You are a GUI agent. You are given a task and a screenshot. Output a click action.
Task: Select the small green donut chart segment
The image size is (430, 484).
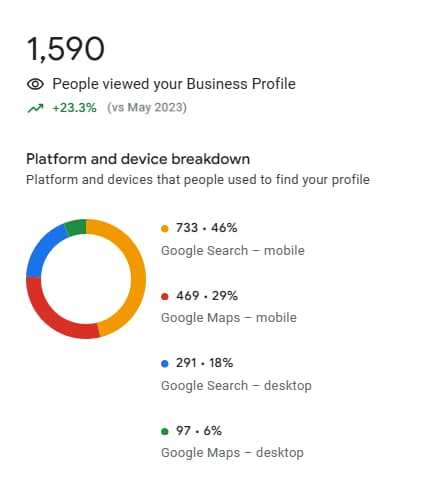point(76,227)
